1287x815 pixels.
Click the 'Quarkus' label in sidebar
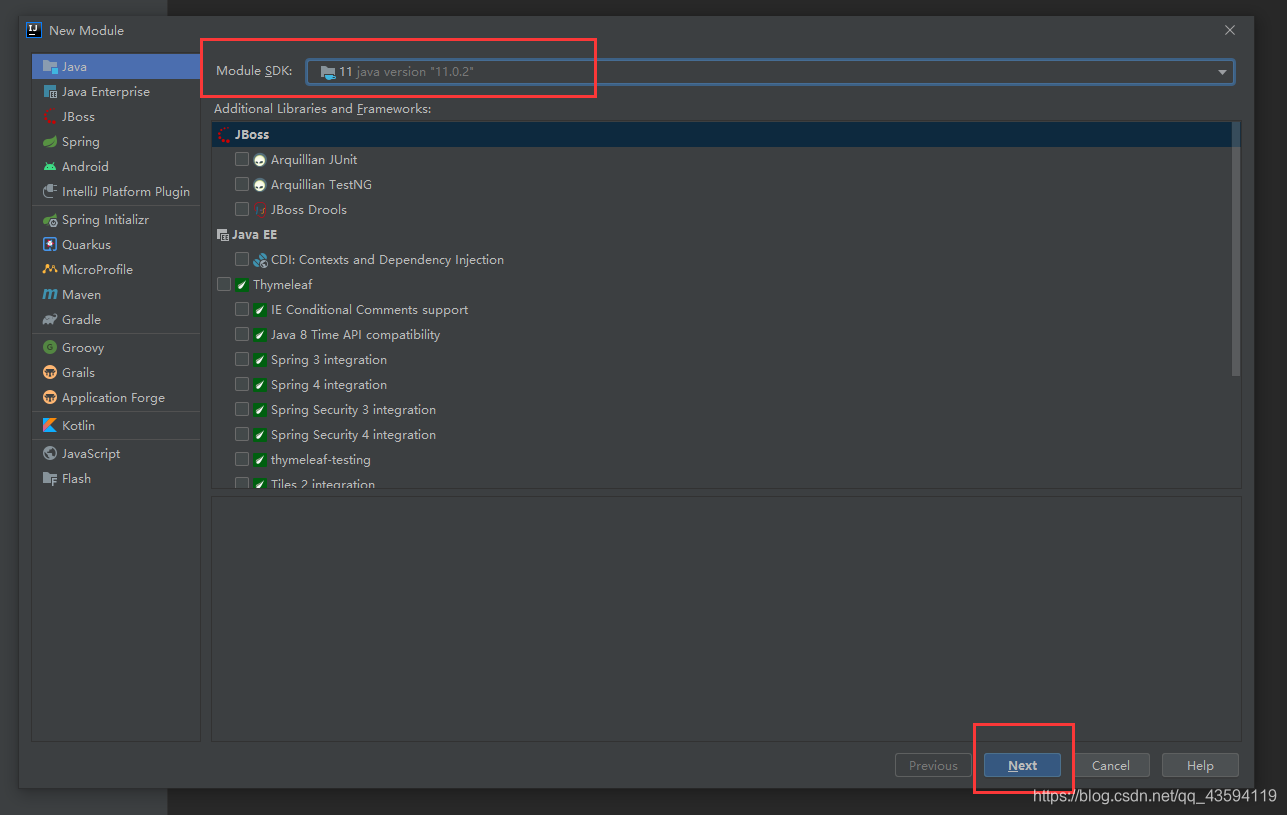click(x=86, y=245)
